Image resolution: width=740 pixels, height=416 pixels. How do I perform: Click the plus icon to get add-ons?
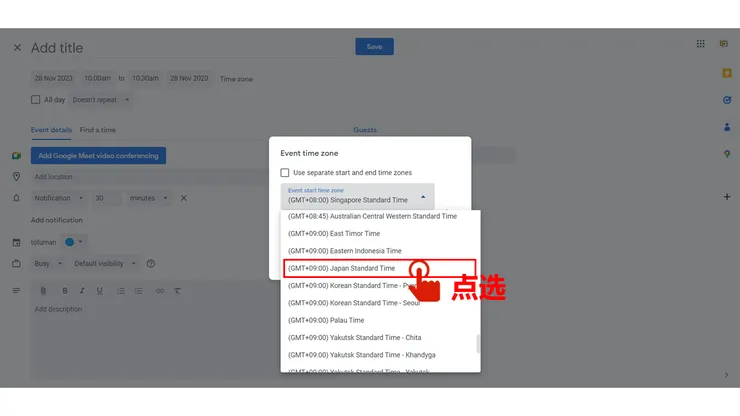pos(727,196)
